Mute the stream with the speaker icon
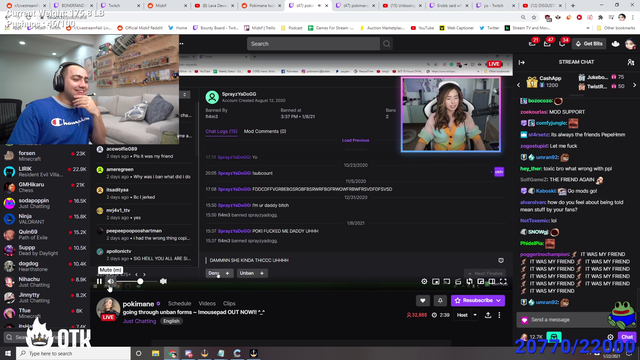The image size is (640, 360). [x=111, y=281]
